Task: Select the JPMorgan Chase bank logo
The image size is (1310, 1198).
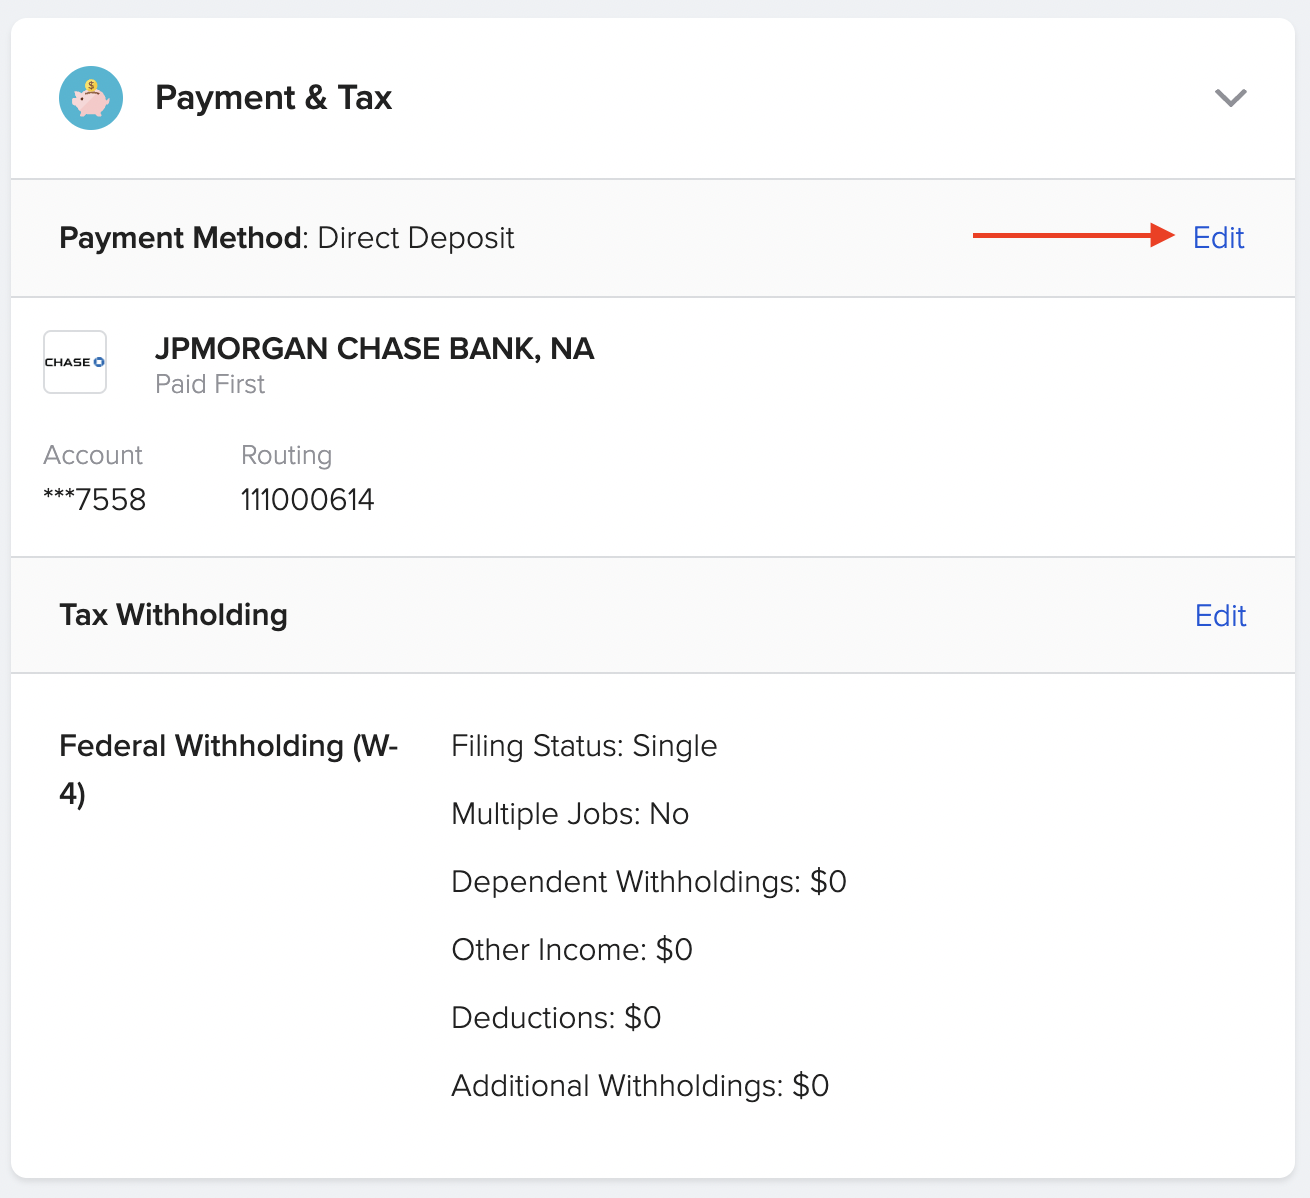Action: 75,362
